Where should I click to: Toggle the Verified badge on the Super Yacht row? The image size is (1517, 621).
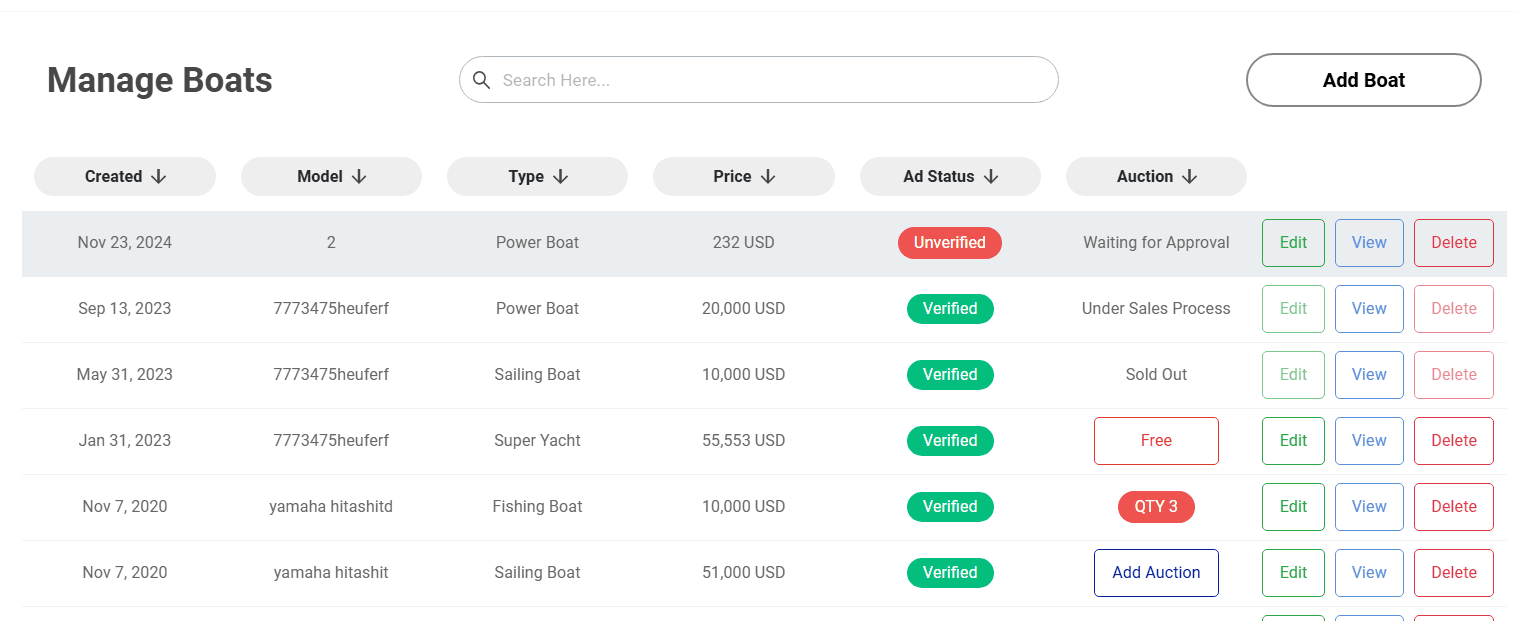coord(950,440)
